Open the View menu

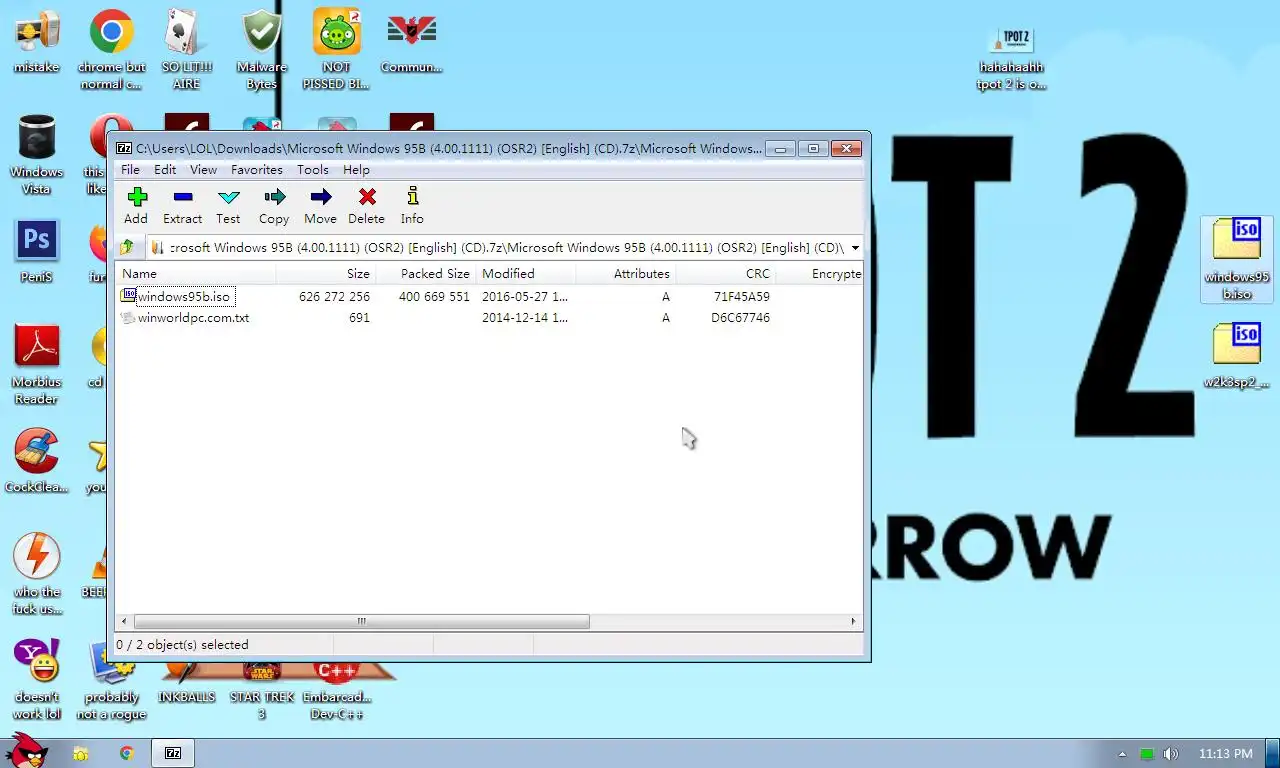pos(203,170)
